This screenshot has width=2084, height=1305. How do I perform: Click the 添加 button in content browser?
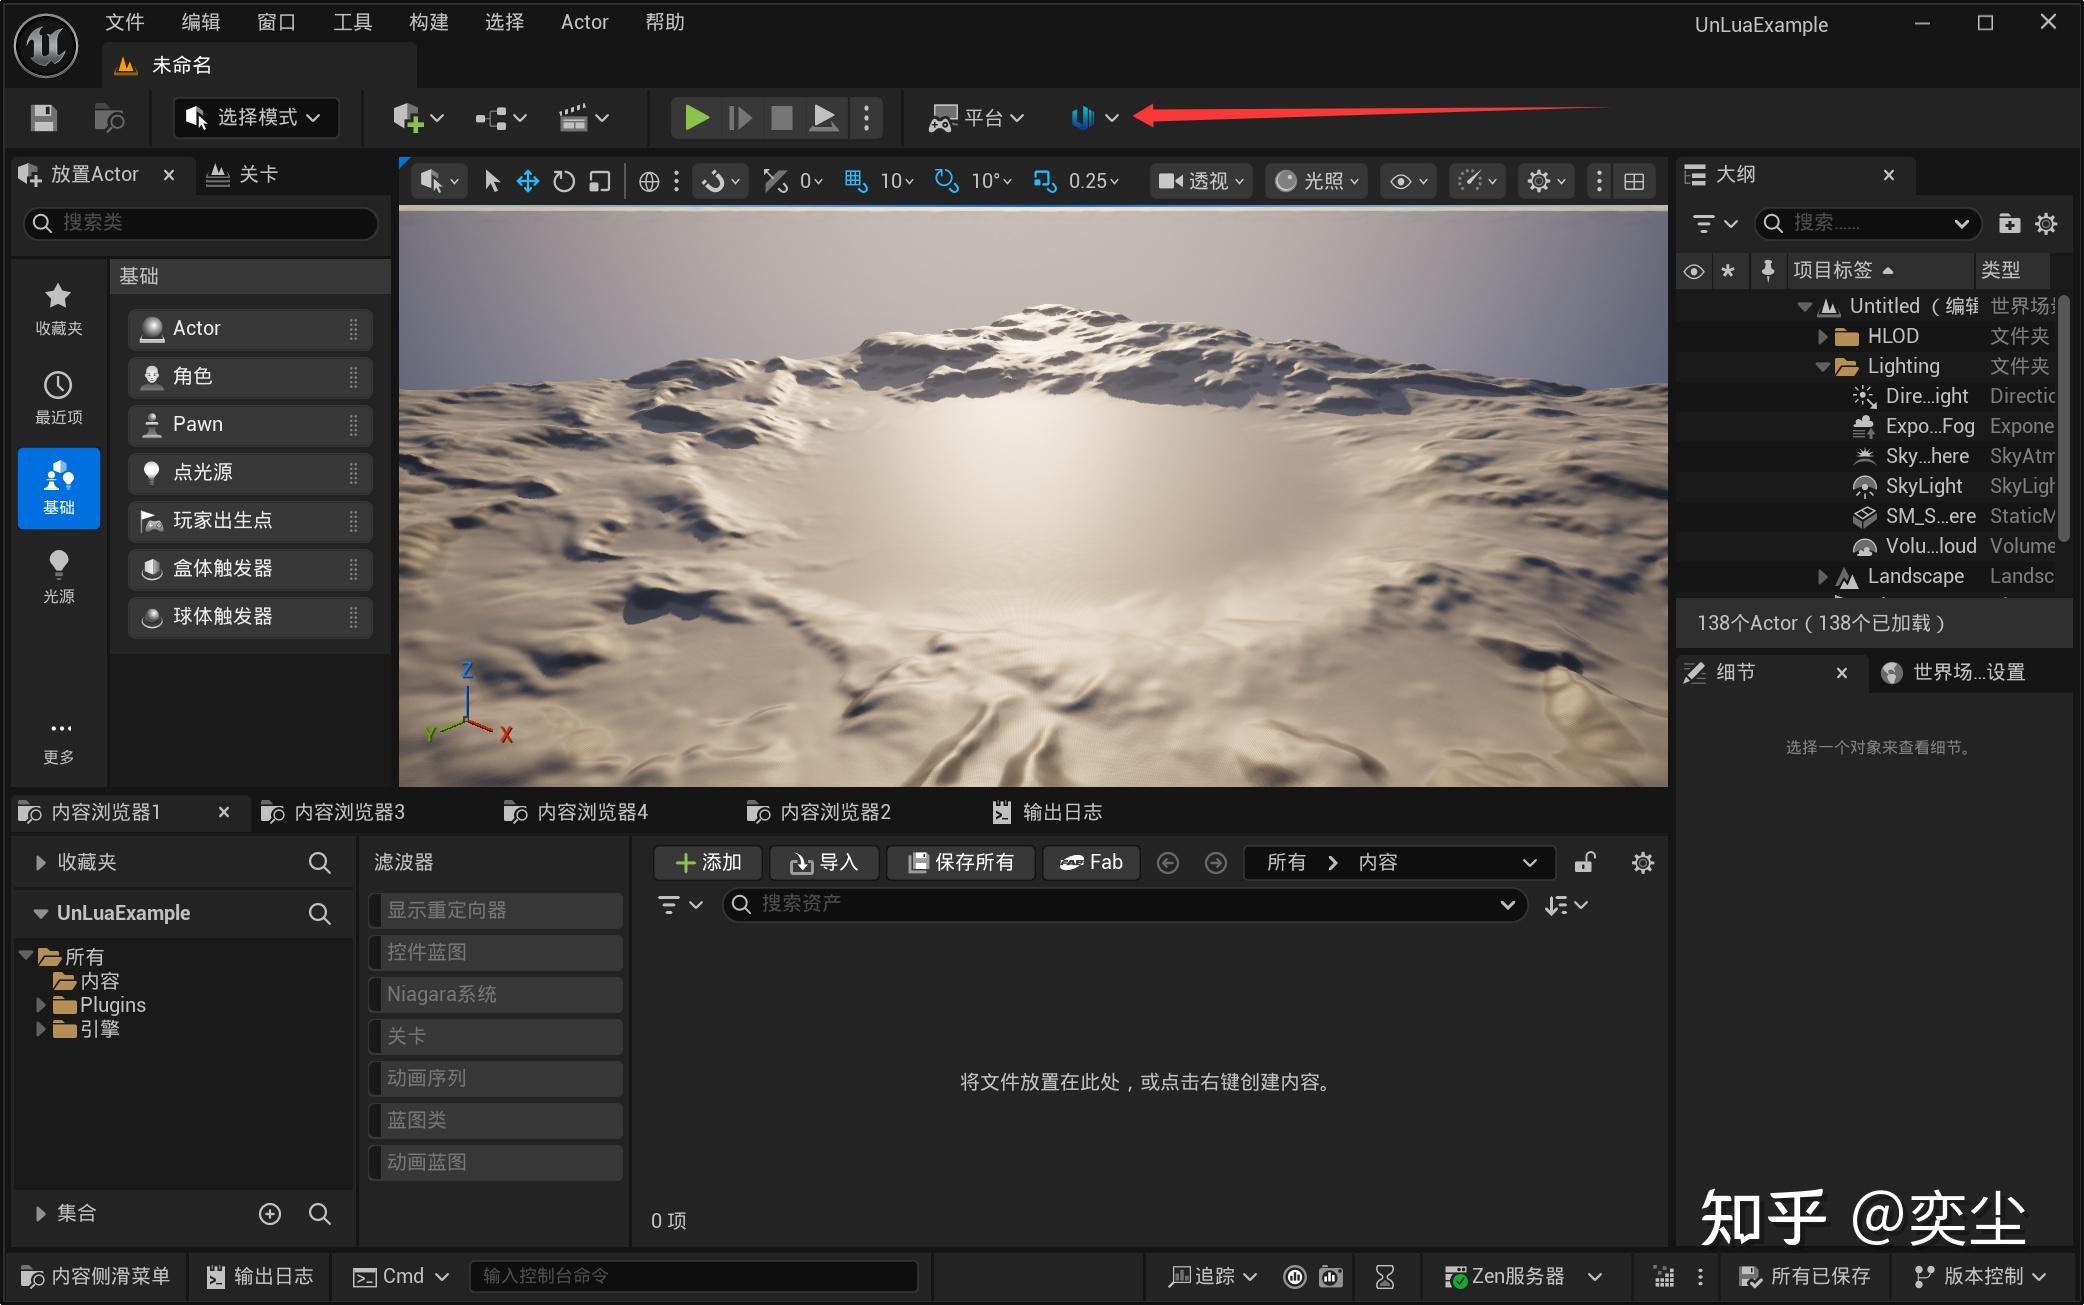(x=708, y=863)
